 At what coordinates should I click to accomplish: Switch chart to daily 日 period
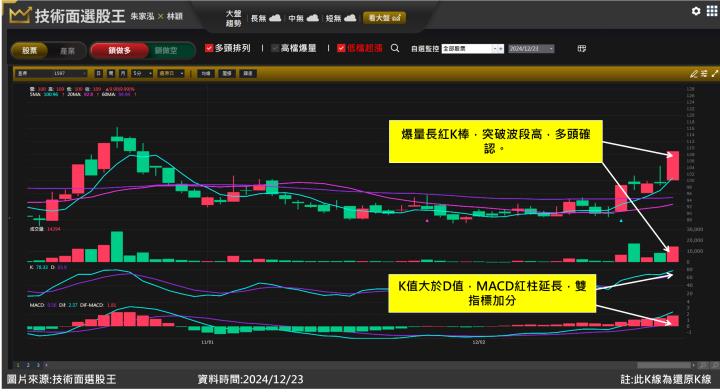[99, 73]
